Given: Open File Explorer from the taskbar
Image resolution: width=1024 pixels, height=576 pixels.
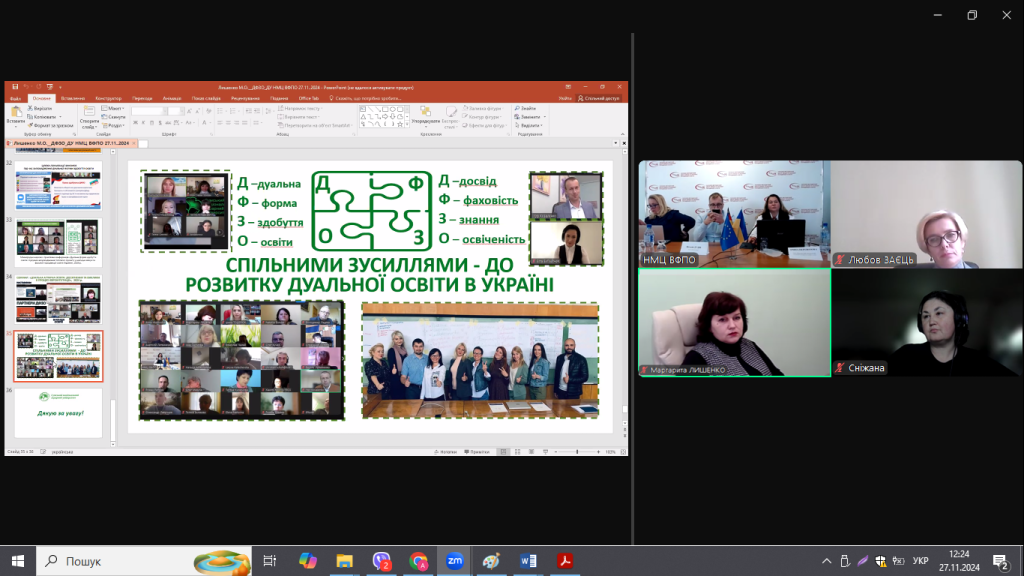Looking at the screenshot, I should point(344,561).
